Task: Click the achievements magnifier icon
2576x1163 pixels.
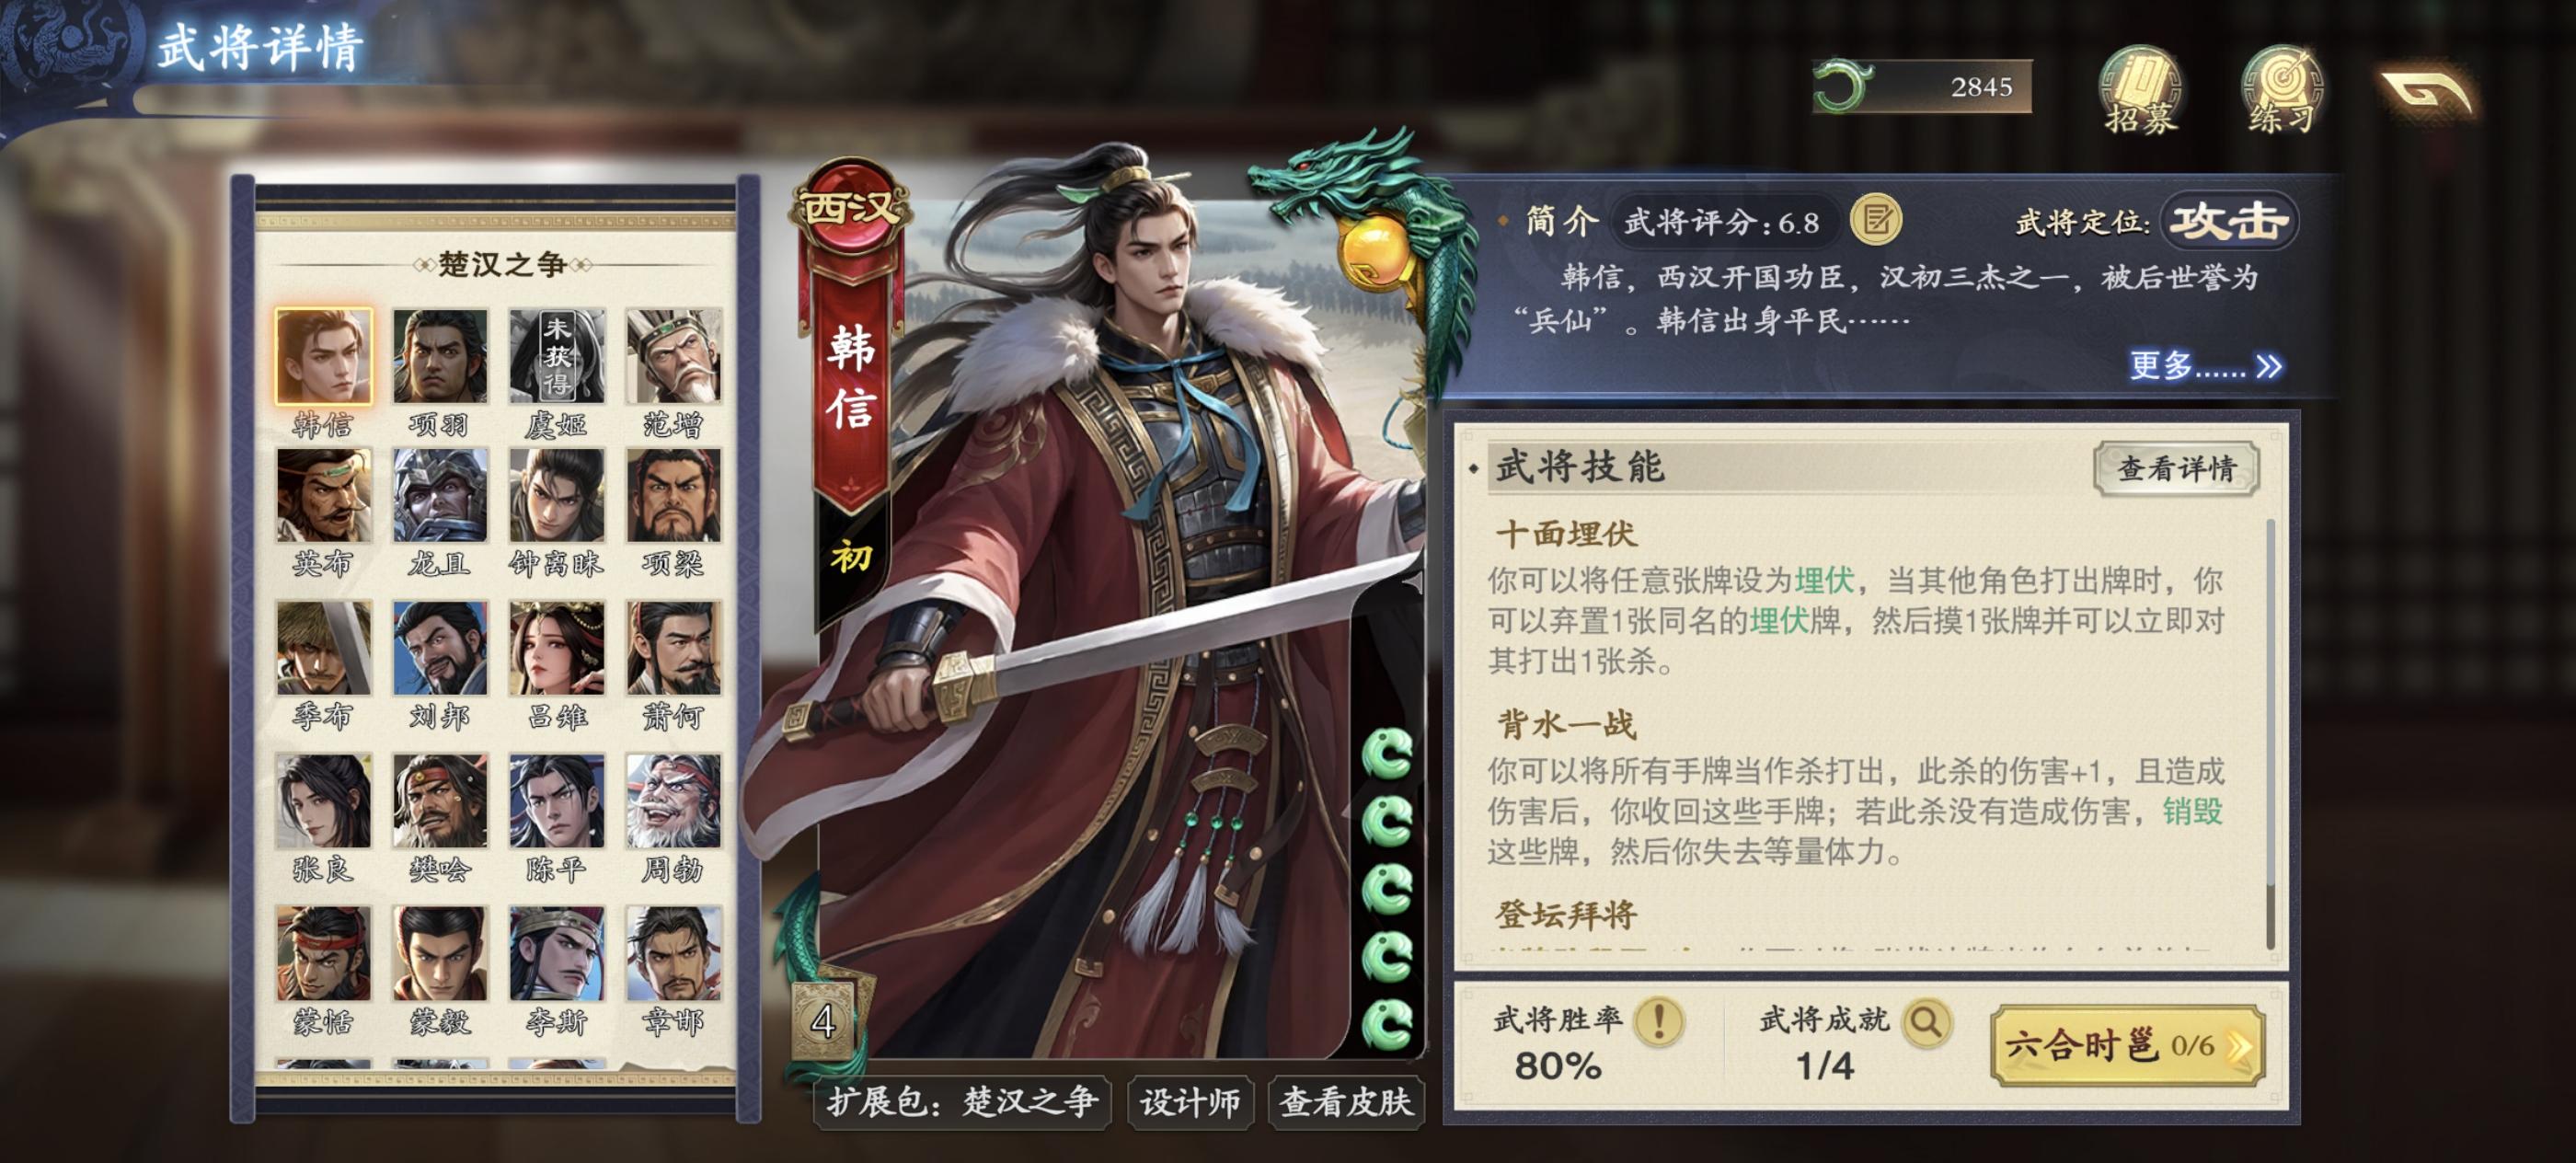Action: (x=1926, y=1022)
